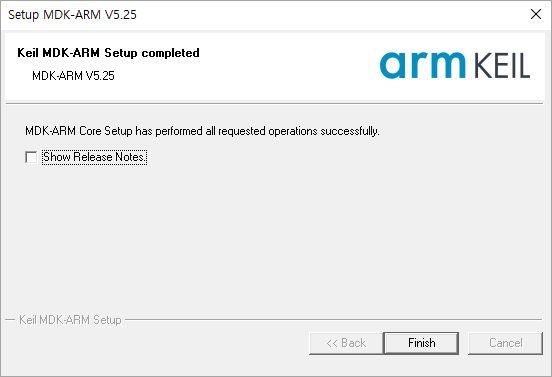Click the word successfully in the message
This screenshot has height=377, width=552.
click(350, 131)
